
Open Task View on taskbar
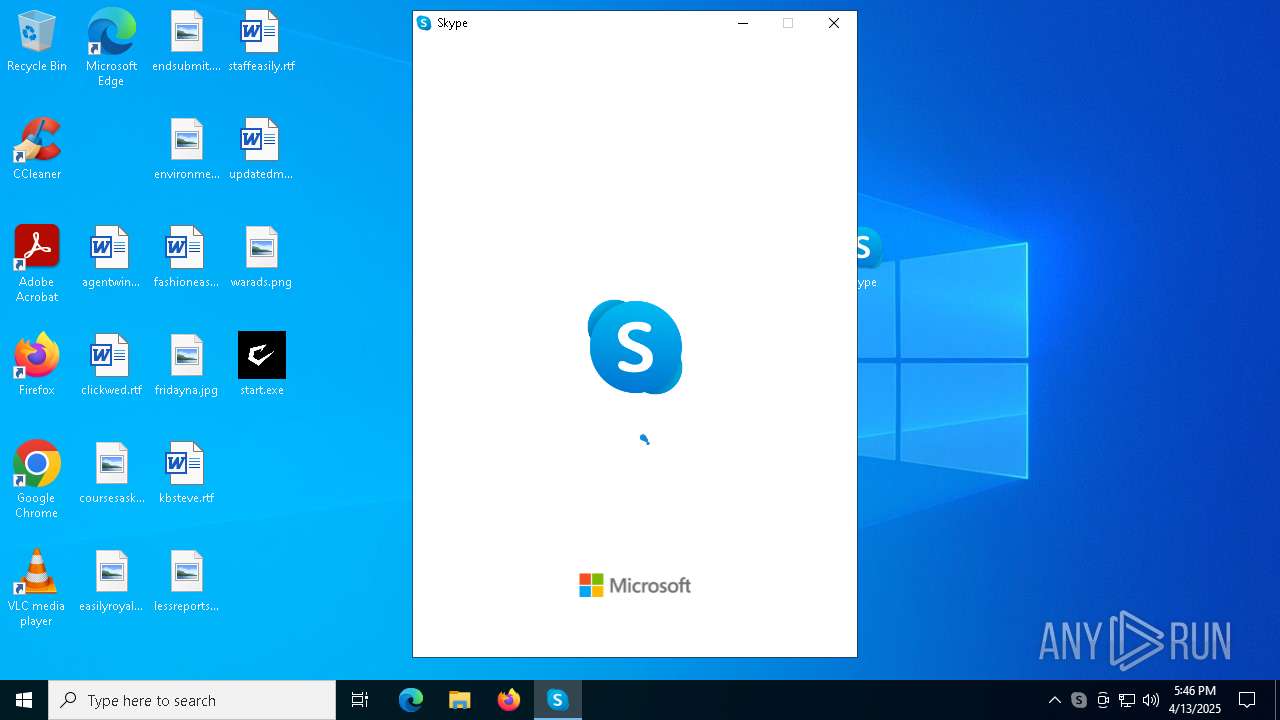[360, 700]
